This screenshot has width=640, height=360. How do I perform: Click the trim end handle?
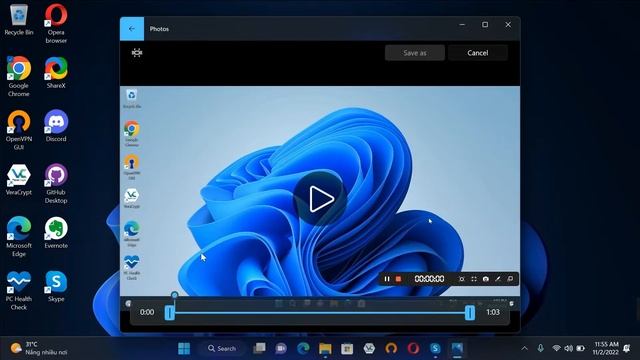coord(470,313)
